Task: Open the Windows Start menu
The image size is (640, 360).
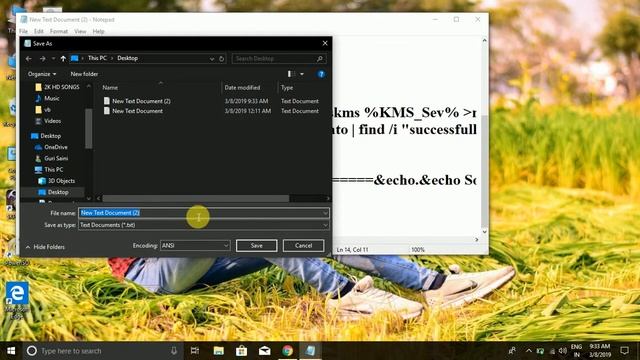Action: 11,351
